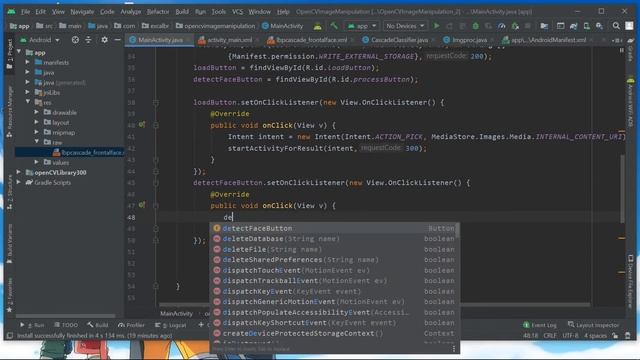The height and width of the screenshot is (360, 640).
Task: Open the Profiler tool window
Action: point(131,325)
